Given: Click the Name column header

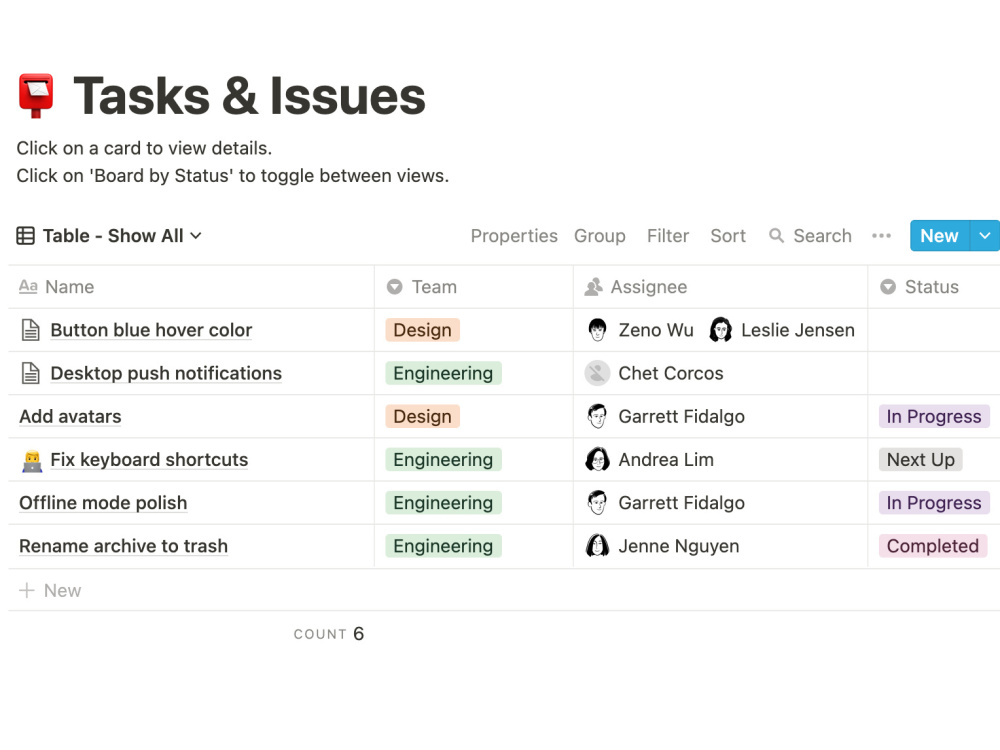Looking at the screenshot, I should (x=191, y=287).
